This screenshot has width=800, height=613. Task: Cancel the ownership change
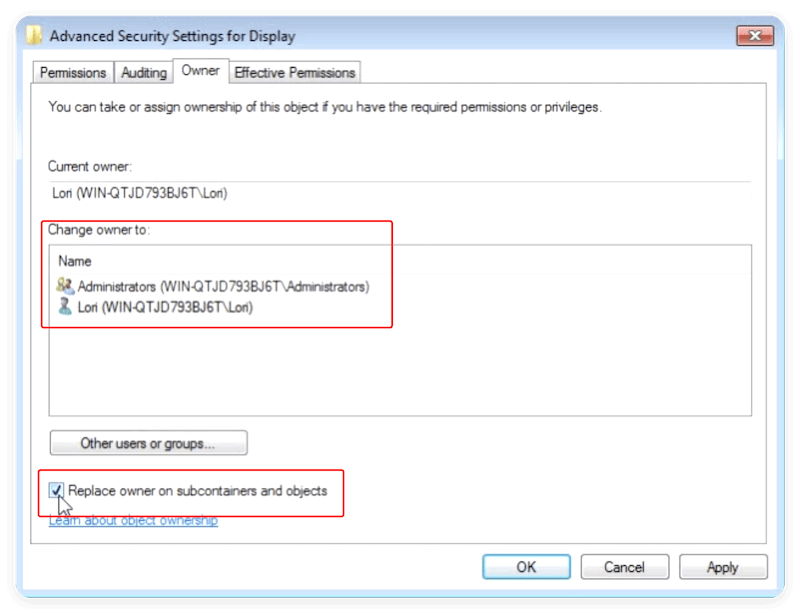[x=625, y=566]
